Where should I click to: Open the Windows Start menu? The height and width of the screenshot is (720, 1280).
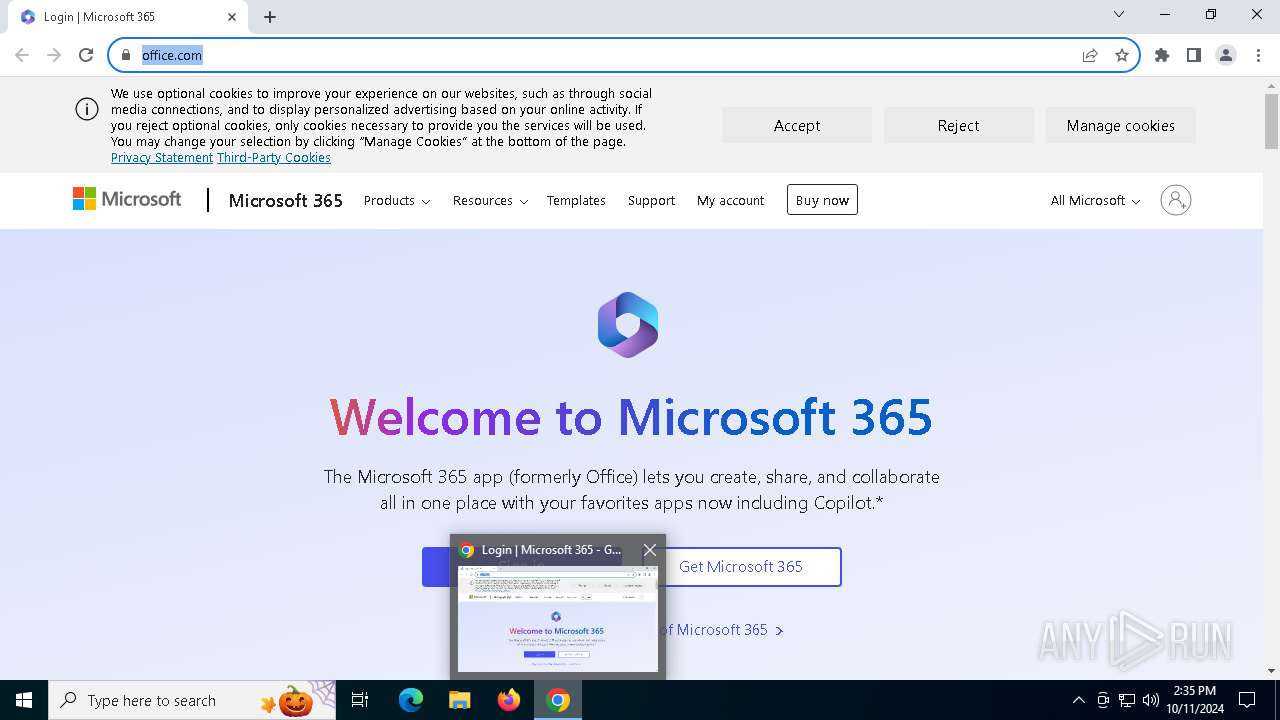24,700
